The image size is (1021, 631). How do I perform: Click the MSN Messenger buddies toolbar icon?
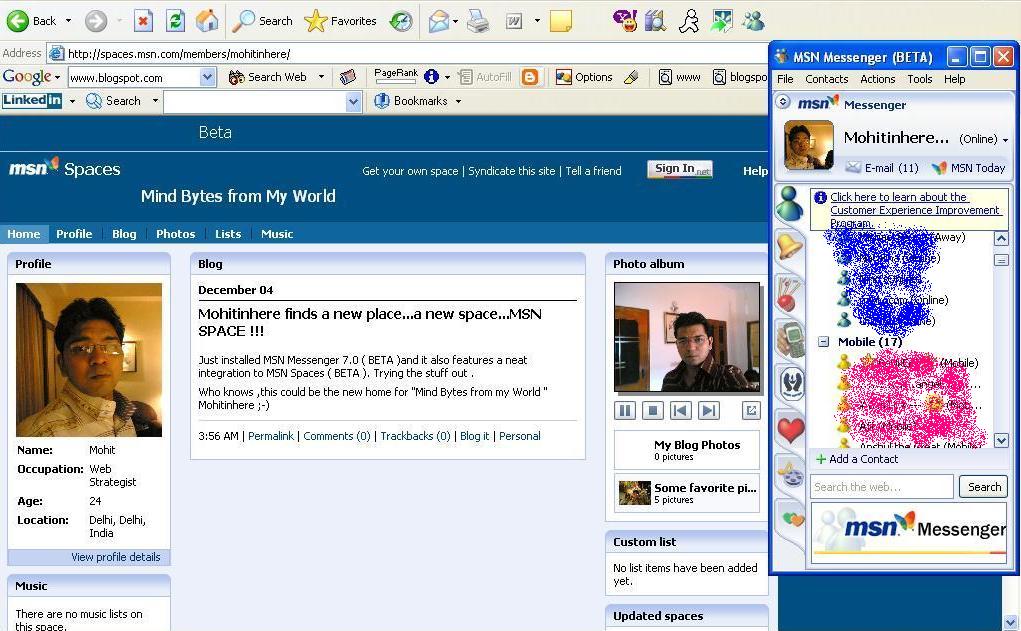[753, 21]
